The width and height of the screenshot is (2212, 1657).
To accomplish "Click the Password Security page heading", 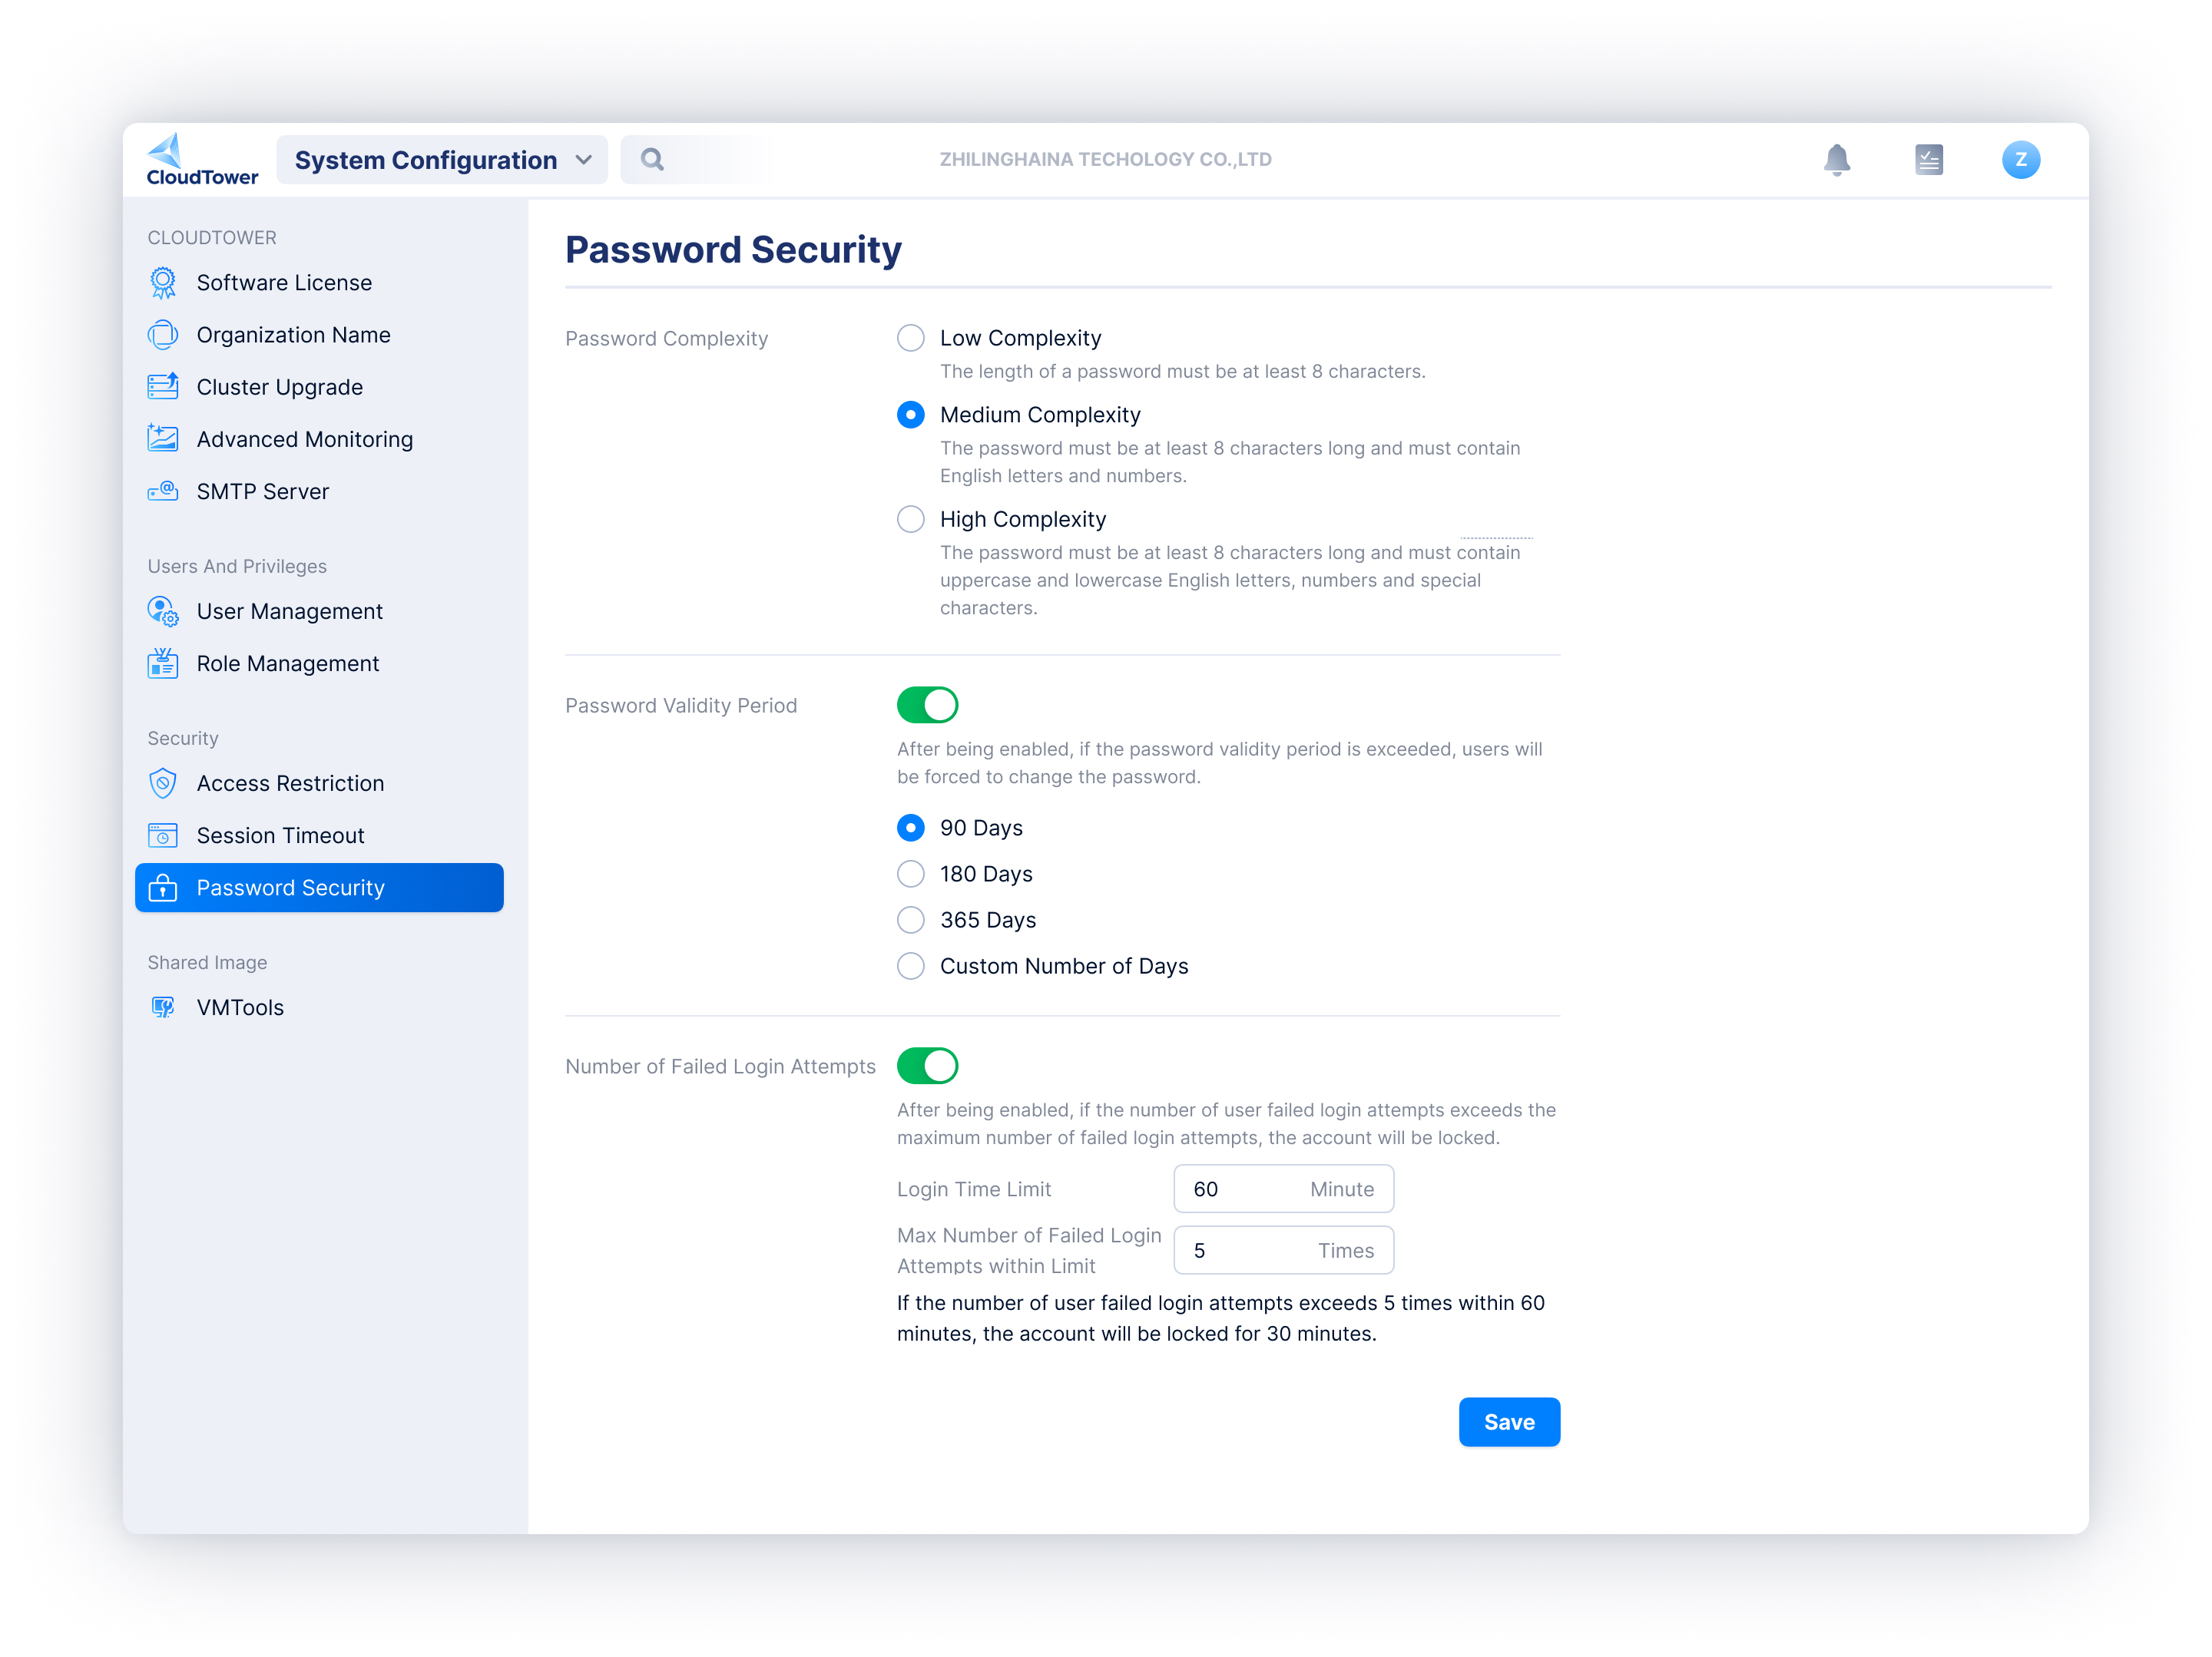I will pos(733,250).
